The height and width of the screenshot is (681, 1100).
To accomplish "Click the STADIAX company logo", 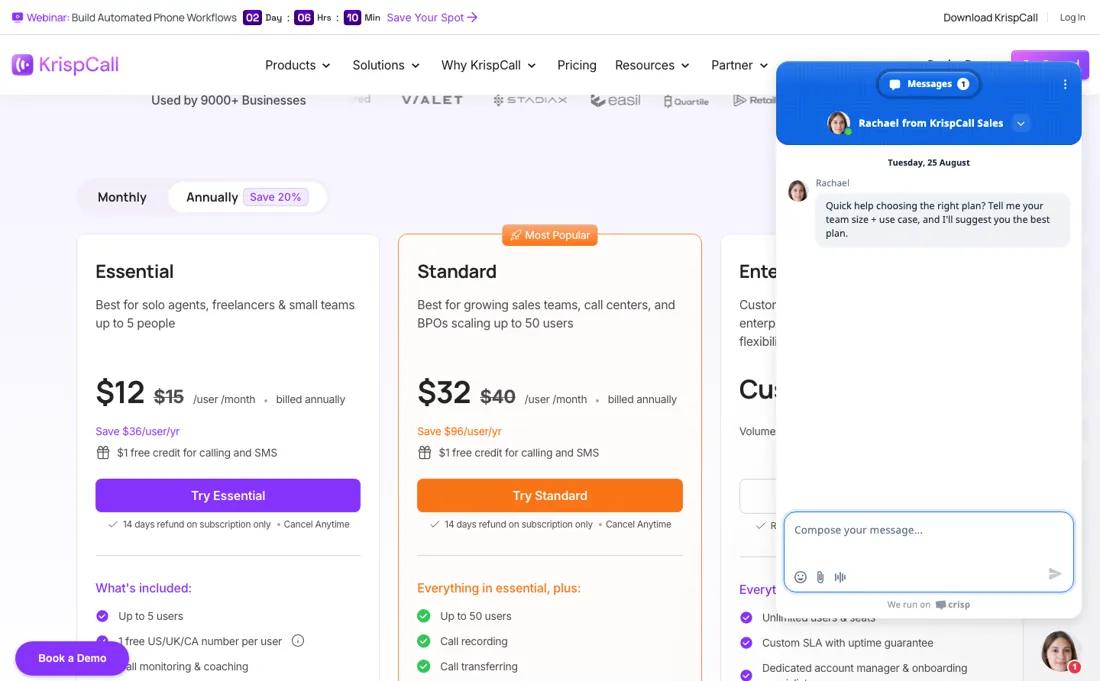I will [530, 100].
